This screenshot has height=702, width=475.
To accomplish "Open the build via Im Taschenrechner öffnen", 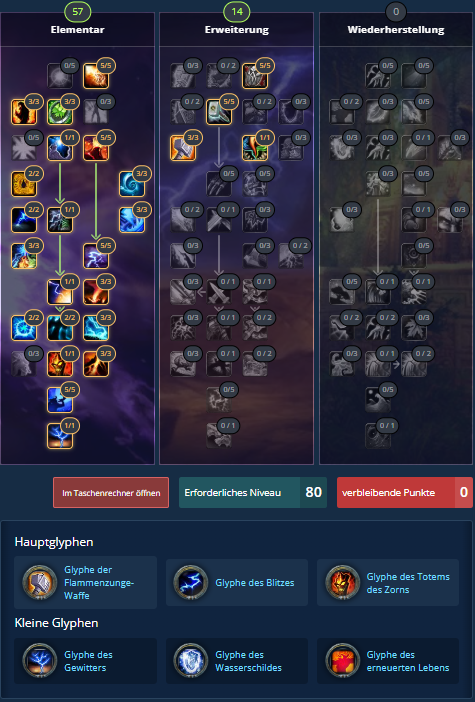I will tap(111, 492).
